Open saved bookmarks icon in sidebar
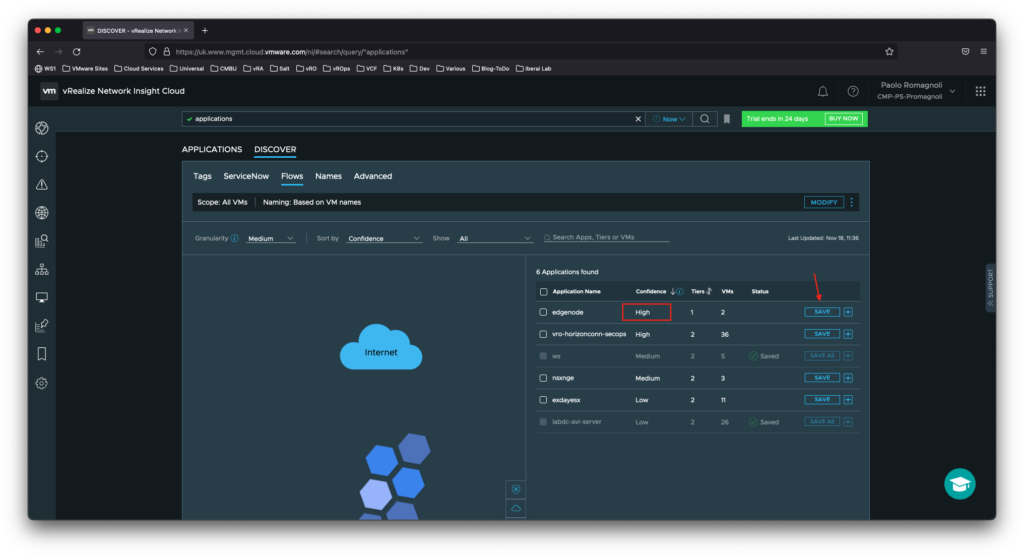Viewport: 1024px width, 557px height. 42,354
